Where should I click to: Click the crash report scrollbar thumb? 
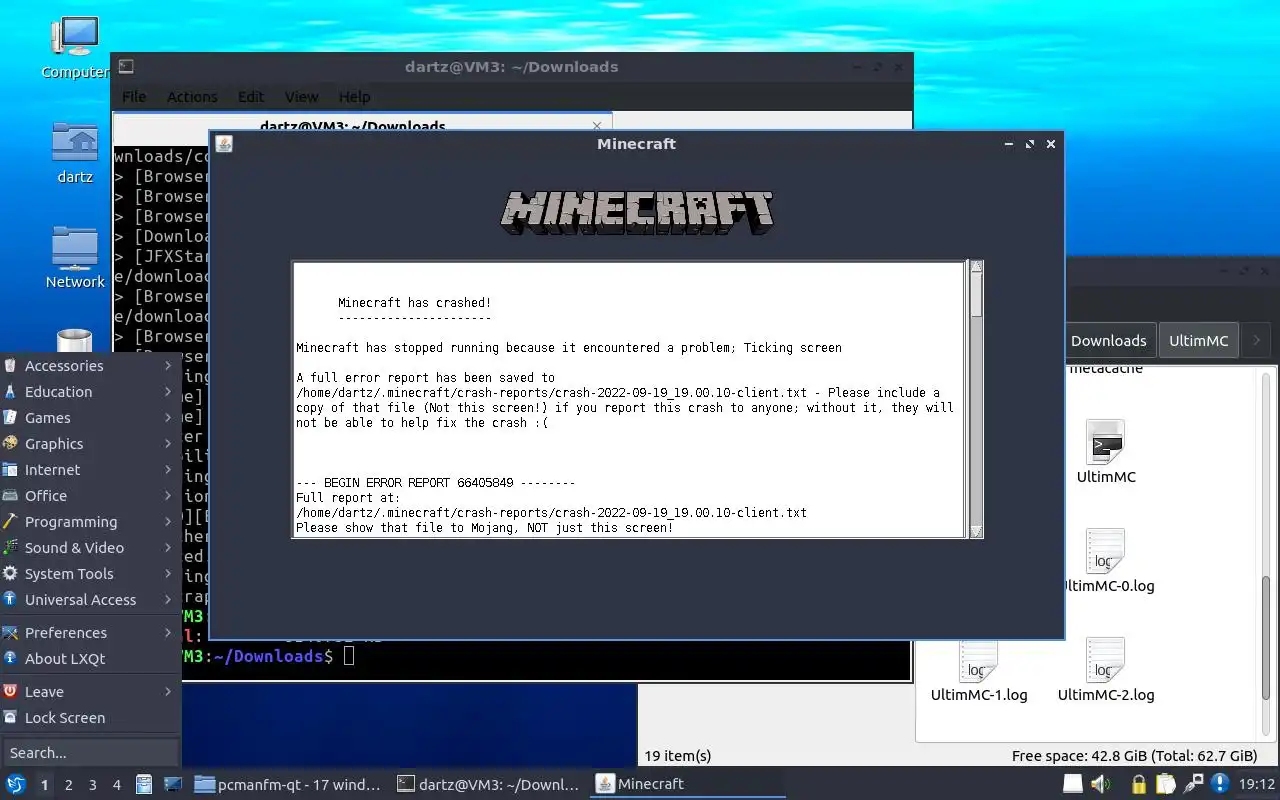pos(976,296)
